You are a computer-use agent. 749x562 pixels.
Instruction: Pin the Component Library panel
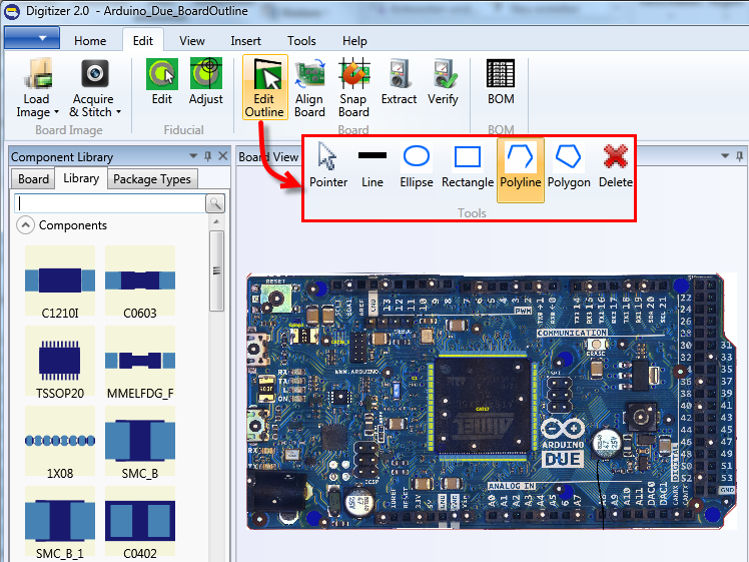[208, 156]
